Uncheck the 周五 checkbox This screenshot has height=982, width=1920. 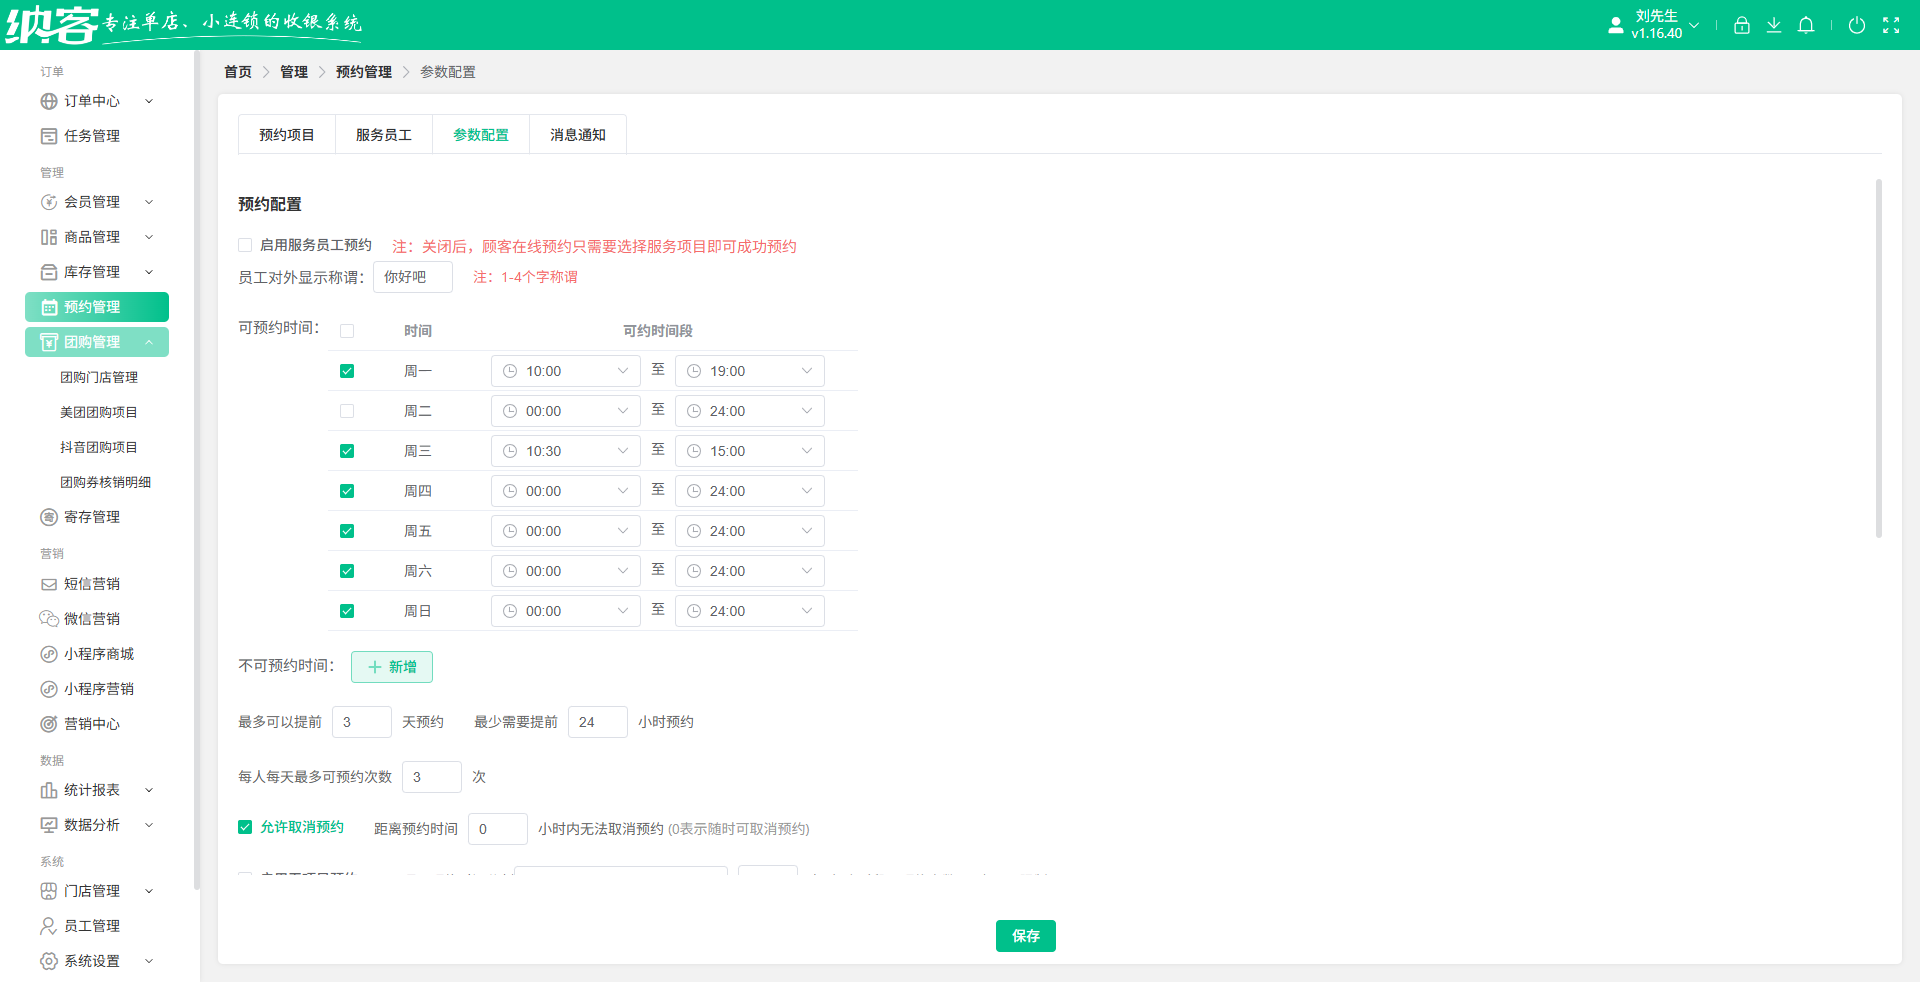point(347,531)
